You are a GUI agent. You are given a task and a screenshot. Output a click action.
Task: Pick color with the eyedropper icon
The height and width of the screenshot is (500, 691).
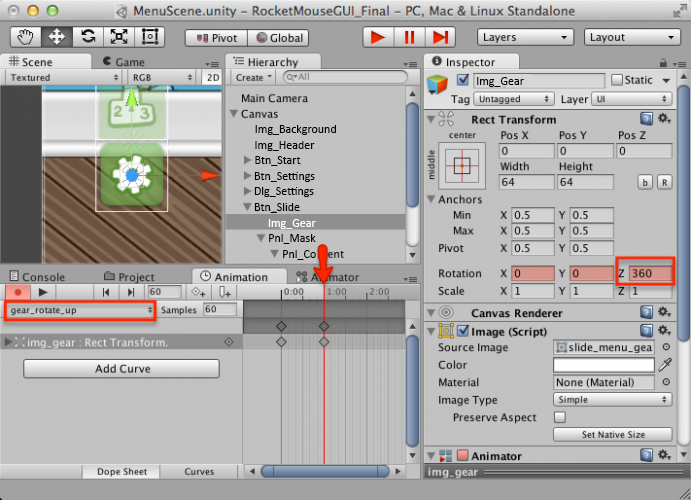click(665, 365)
